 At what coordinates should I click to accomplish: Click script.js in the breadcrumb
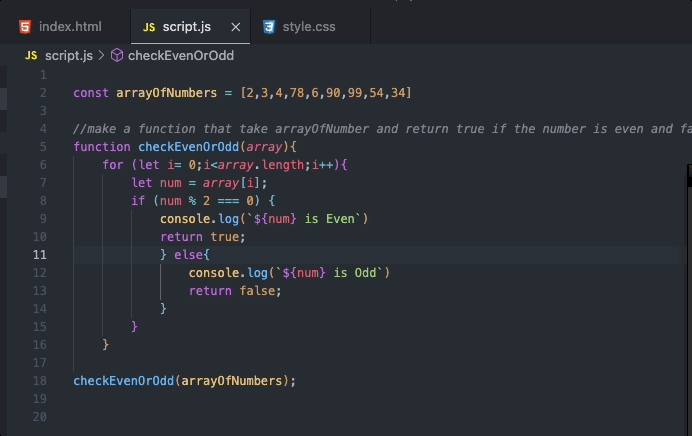[69, 56]
